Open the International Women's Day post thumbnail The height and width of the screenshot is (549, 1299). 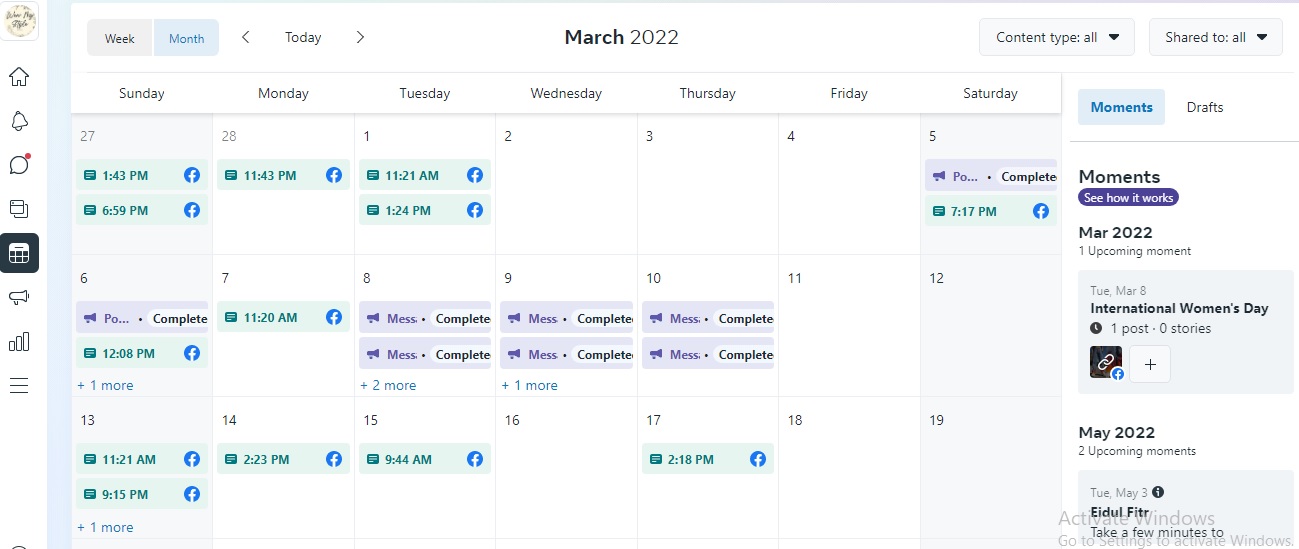click(x=1106, y=363)
